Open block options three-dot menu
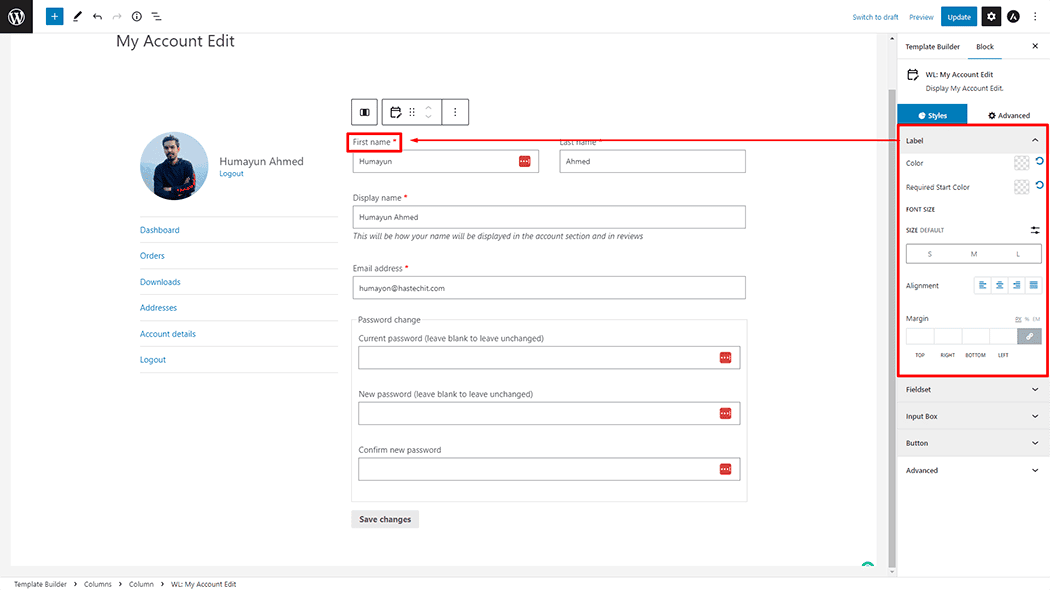 tap(455, 112)
